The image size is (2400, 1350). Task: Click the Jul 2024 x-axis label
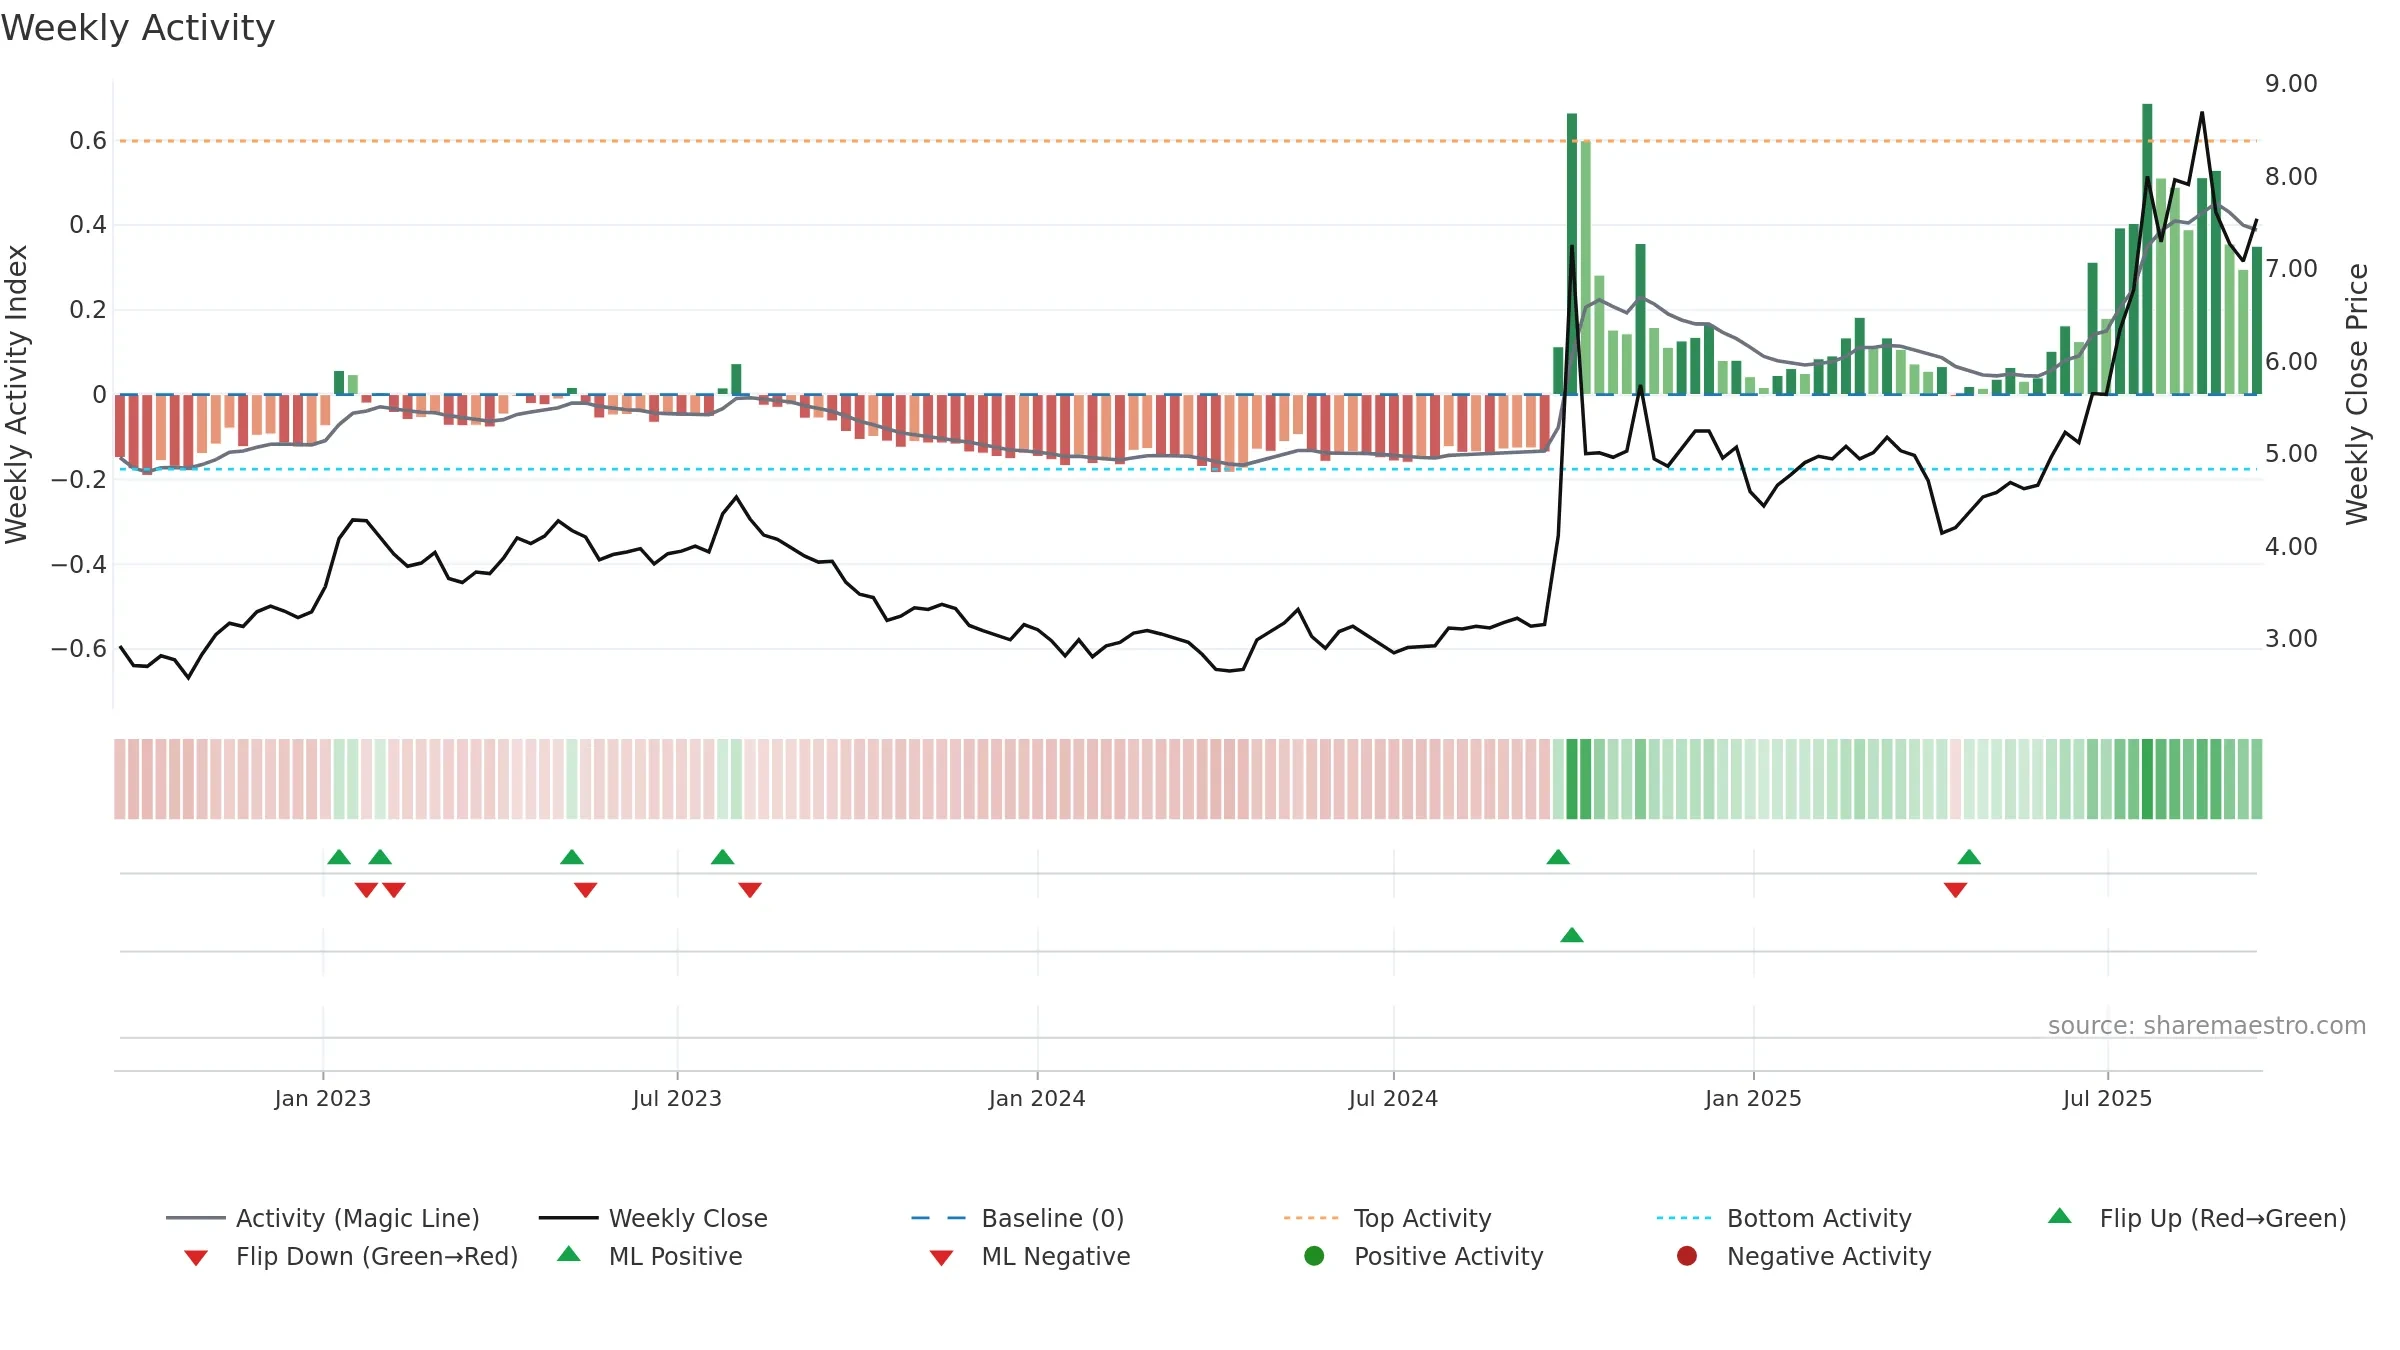[1393, 1099]
